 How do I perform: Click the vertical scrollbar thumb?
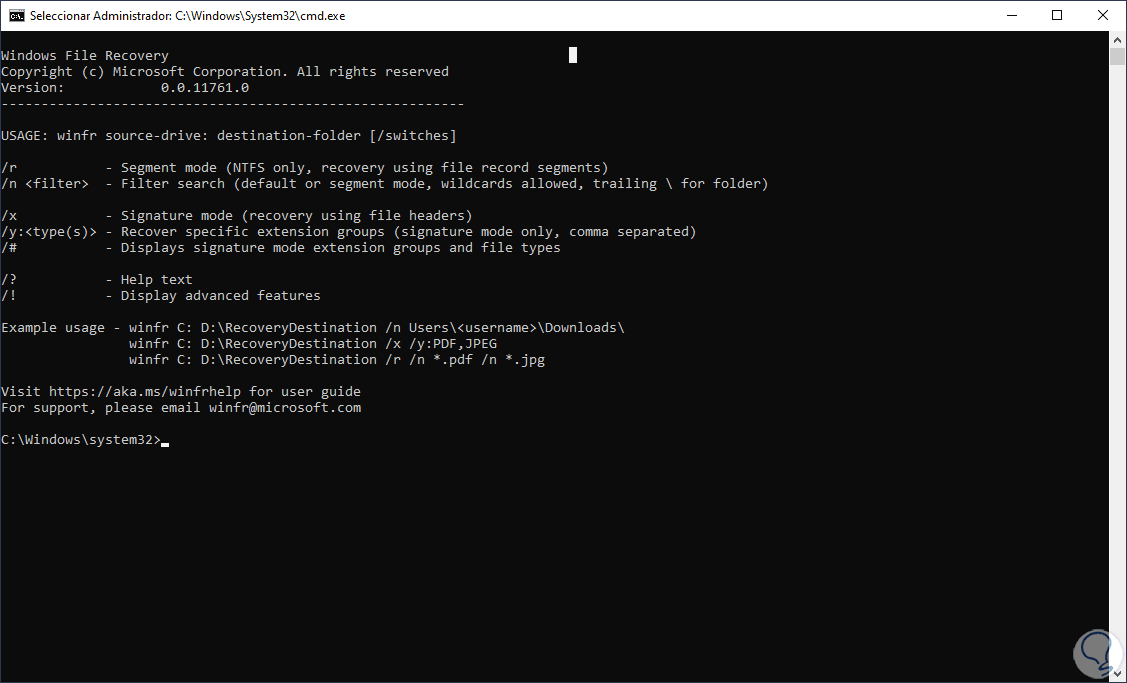pyautogui.click(x=1117, y=56)
